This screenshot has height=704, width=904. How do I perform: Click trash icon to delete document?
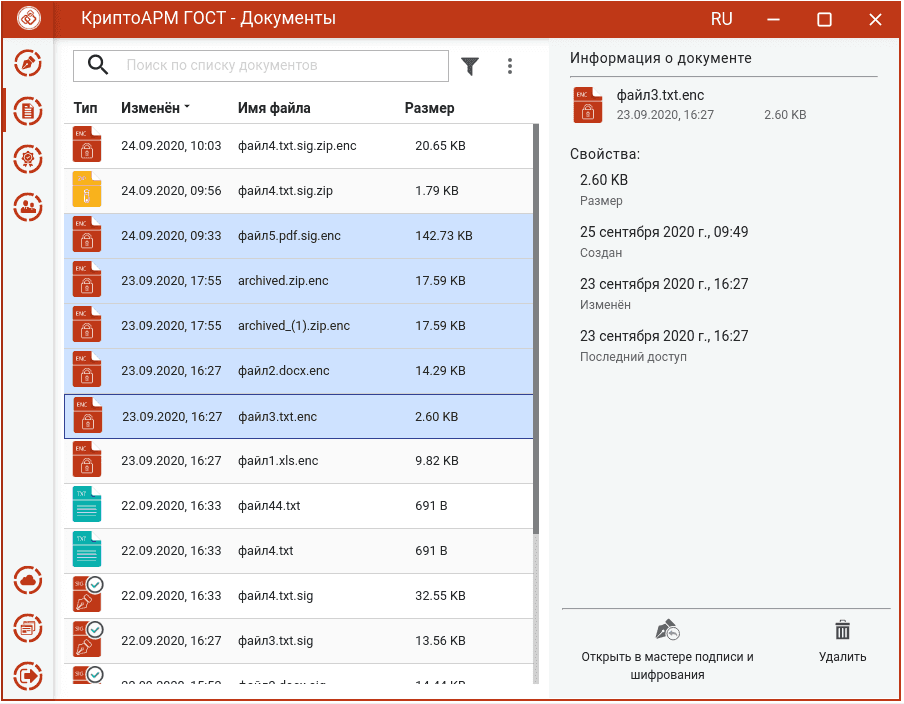click(x=842, y=630)
